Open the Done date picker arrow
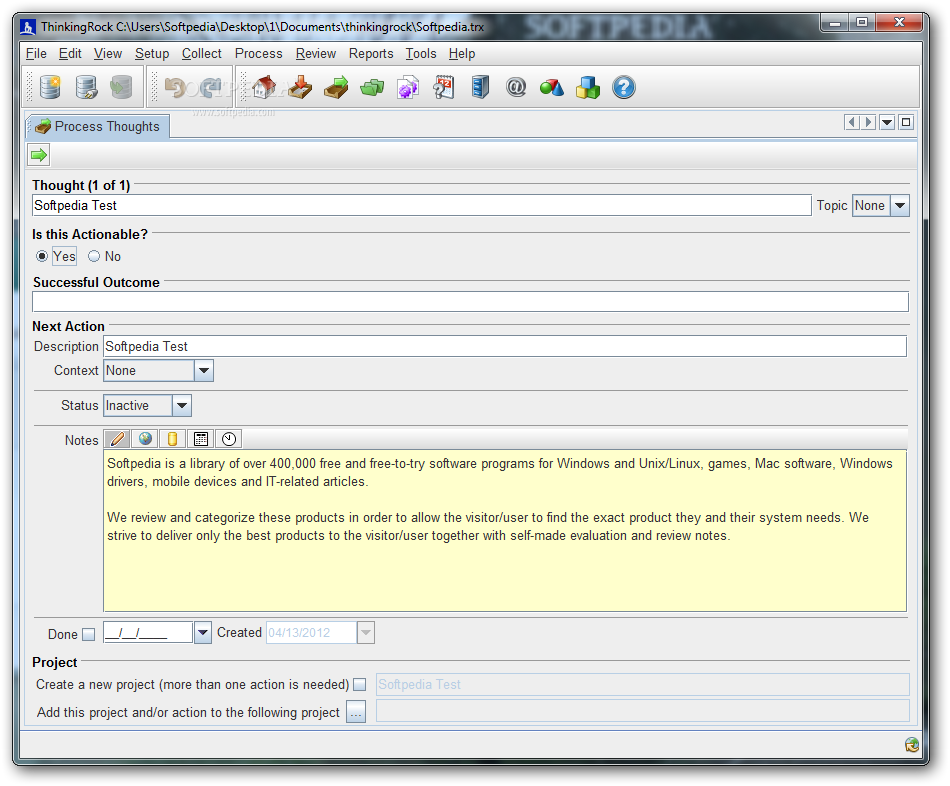This screenshot has height=786, width=950. pyautogui.click(x=202, y=633)
